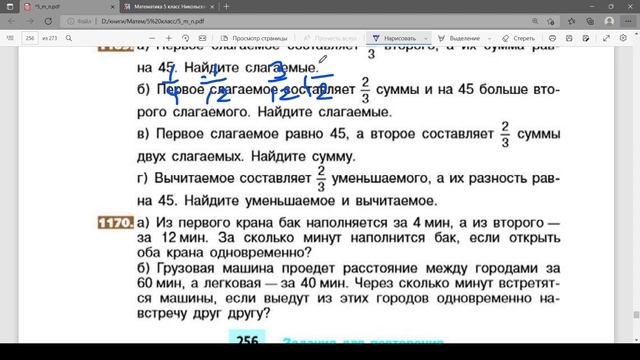Add this page to favorites
The image size is (640, 360).
click(551, 21)
